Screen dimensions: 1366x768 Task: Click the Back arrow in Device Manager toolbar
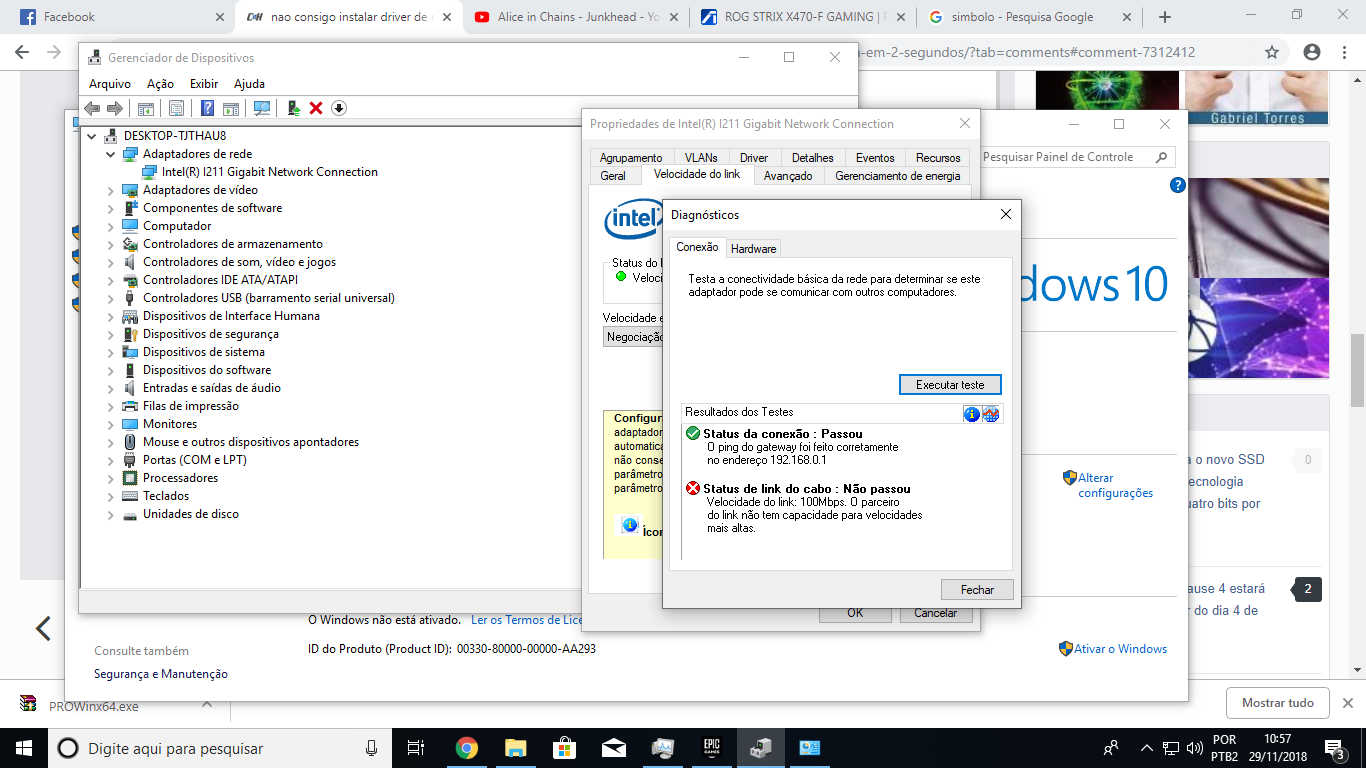coord(92,108)
